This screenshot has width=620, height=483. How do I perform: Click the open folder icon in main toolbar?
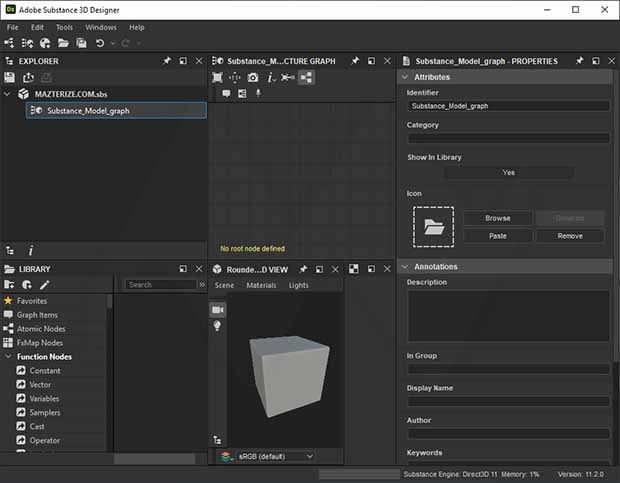pyautogui.click(x=63, y=43)
